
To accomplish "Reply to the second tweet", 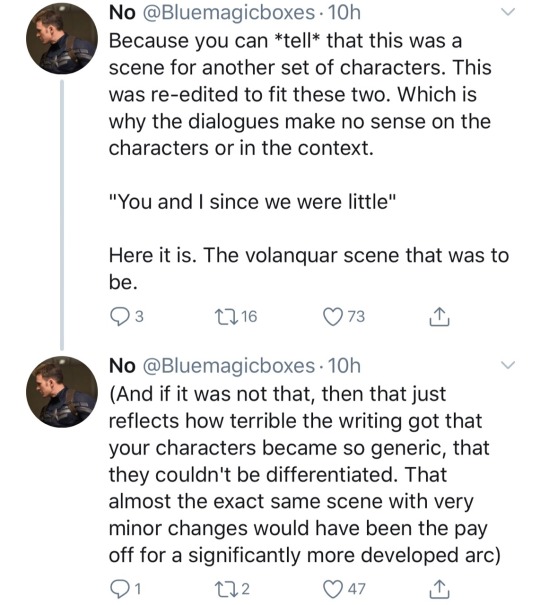I will pyautogui.click(x=126, y=589).
